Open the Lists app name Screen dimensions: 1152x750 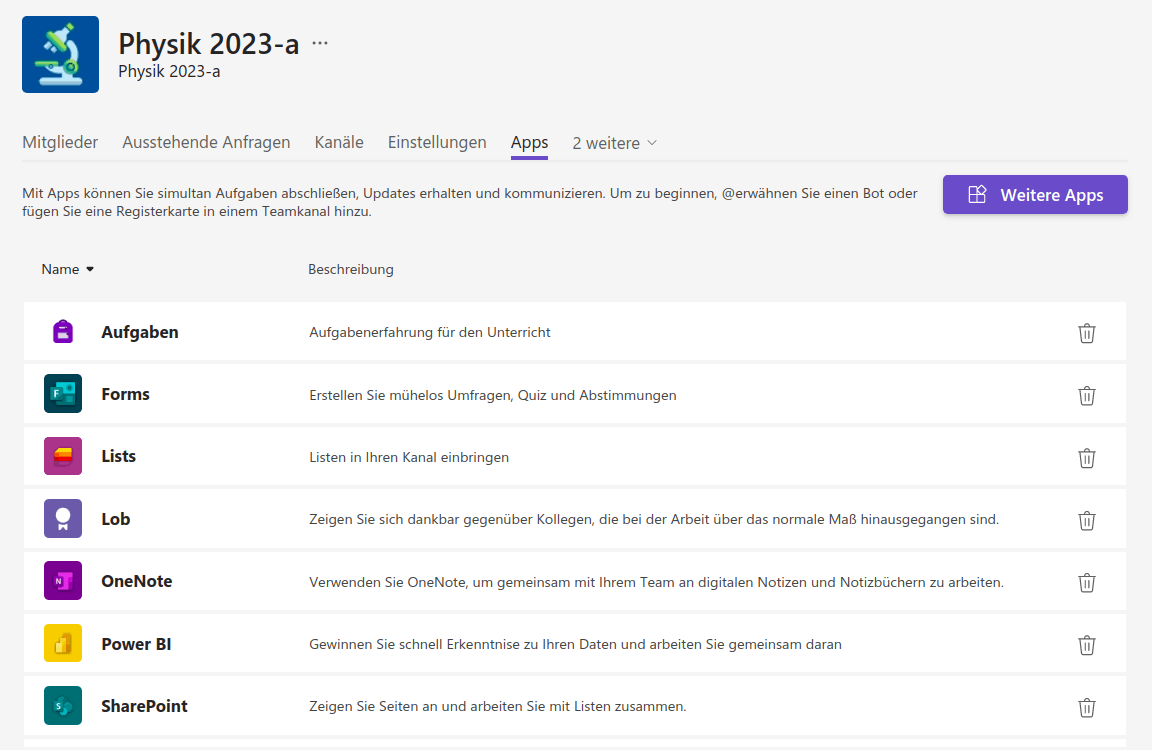click(x=118, y=456)
